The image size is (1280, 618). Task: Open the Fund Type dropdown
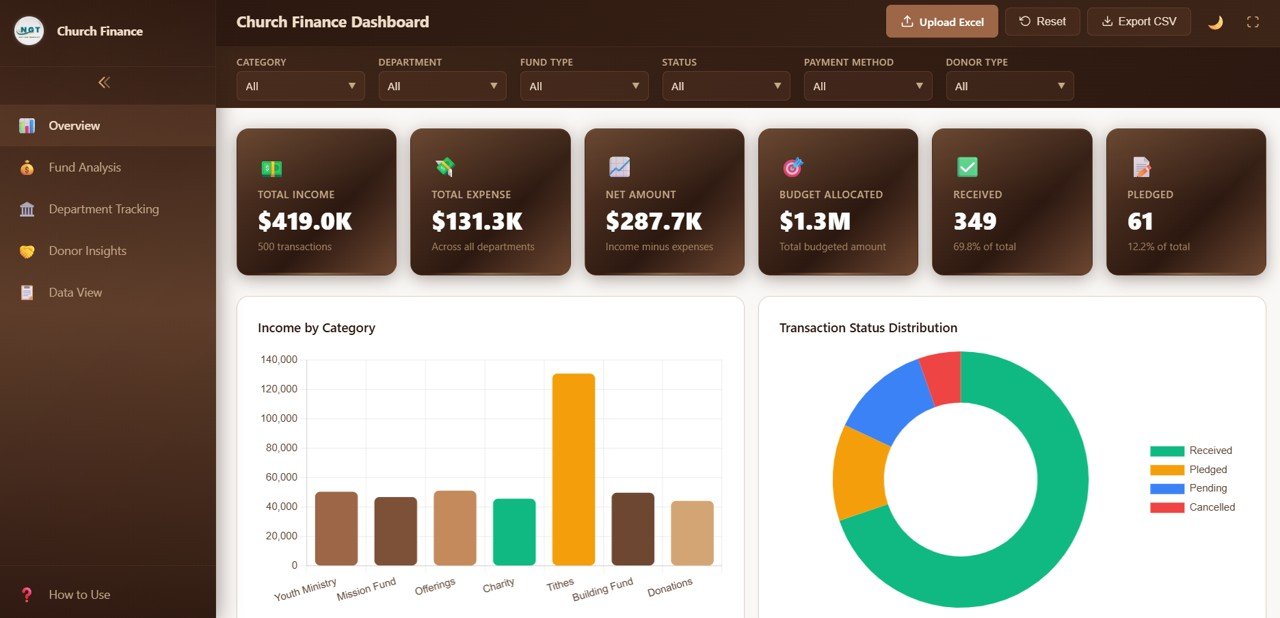pyautogui.click(x=584, y=86)
